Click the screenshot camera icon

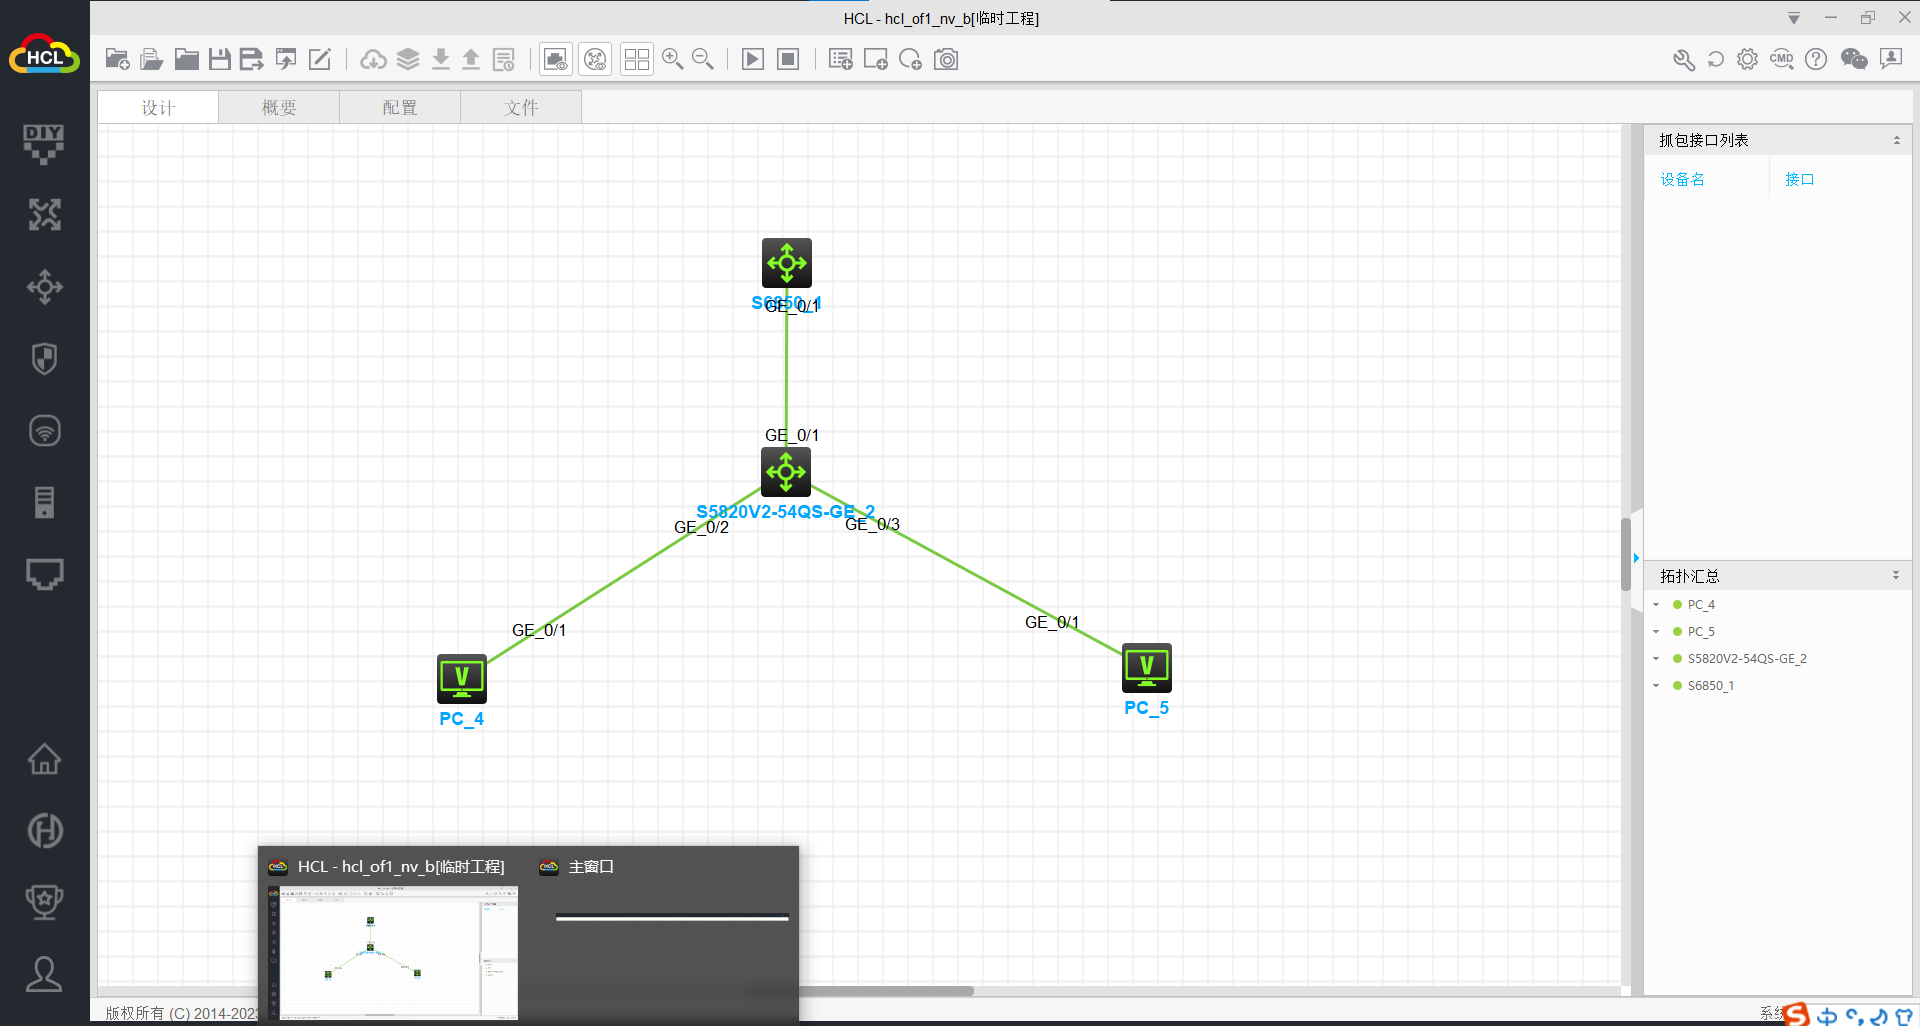(946, 59)
